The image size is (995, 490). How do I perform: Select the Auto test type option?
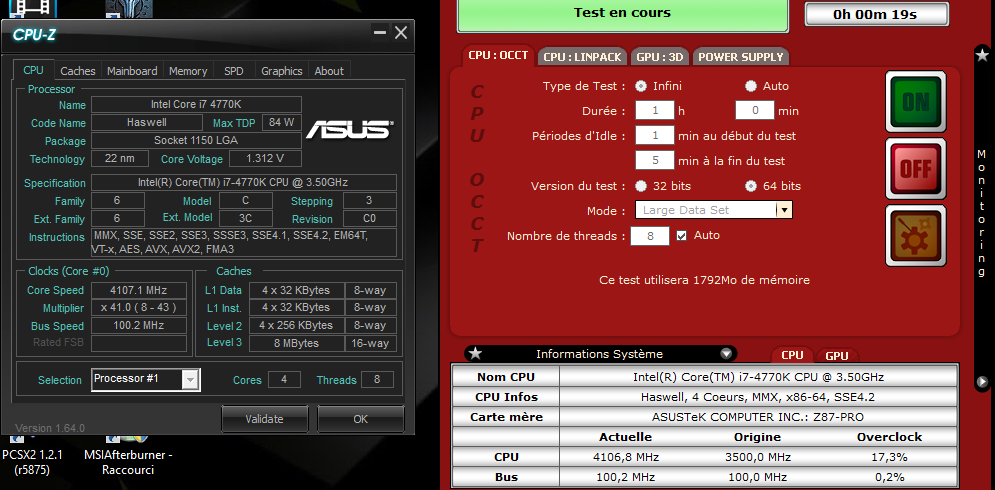751,86
